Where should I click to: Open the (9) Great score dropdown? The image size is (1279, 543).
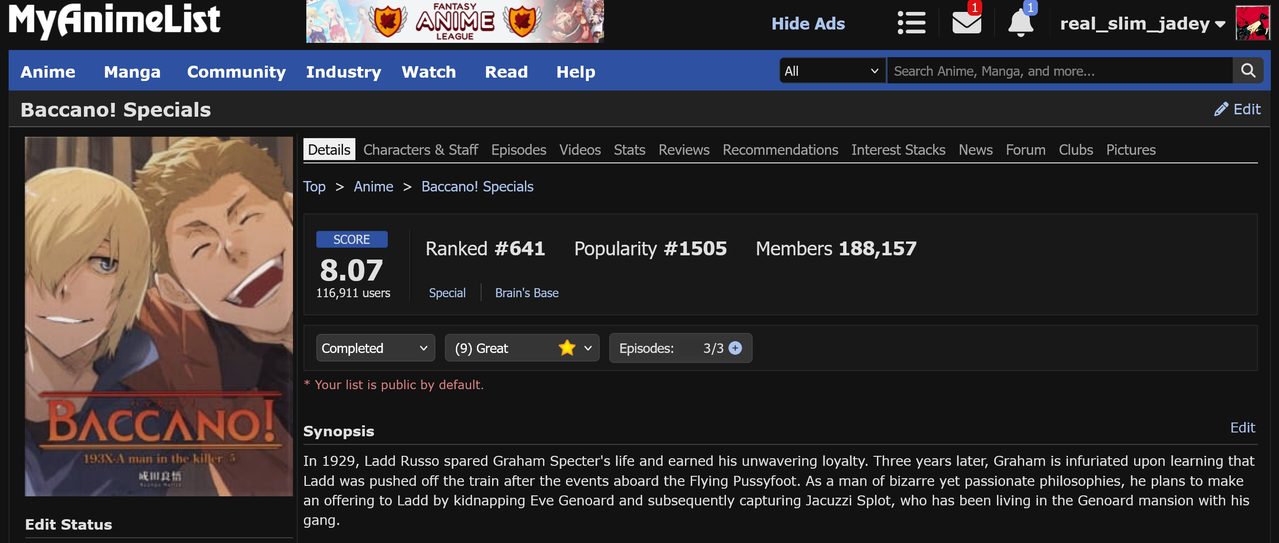[522, 348]
